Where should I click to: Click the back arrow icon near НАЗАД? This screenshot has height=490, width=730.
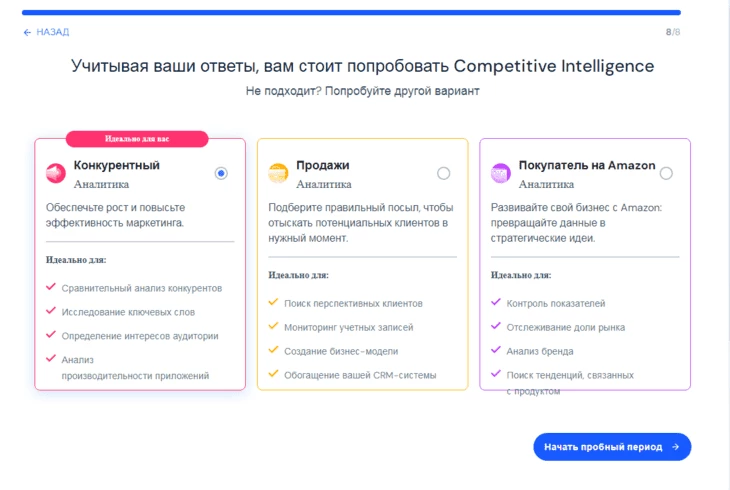[x=27, y=32]
